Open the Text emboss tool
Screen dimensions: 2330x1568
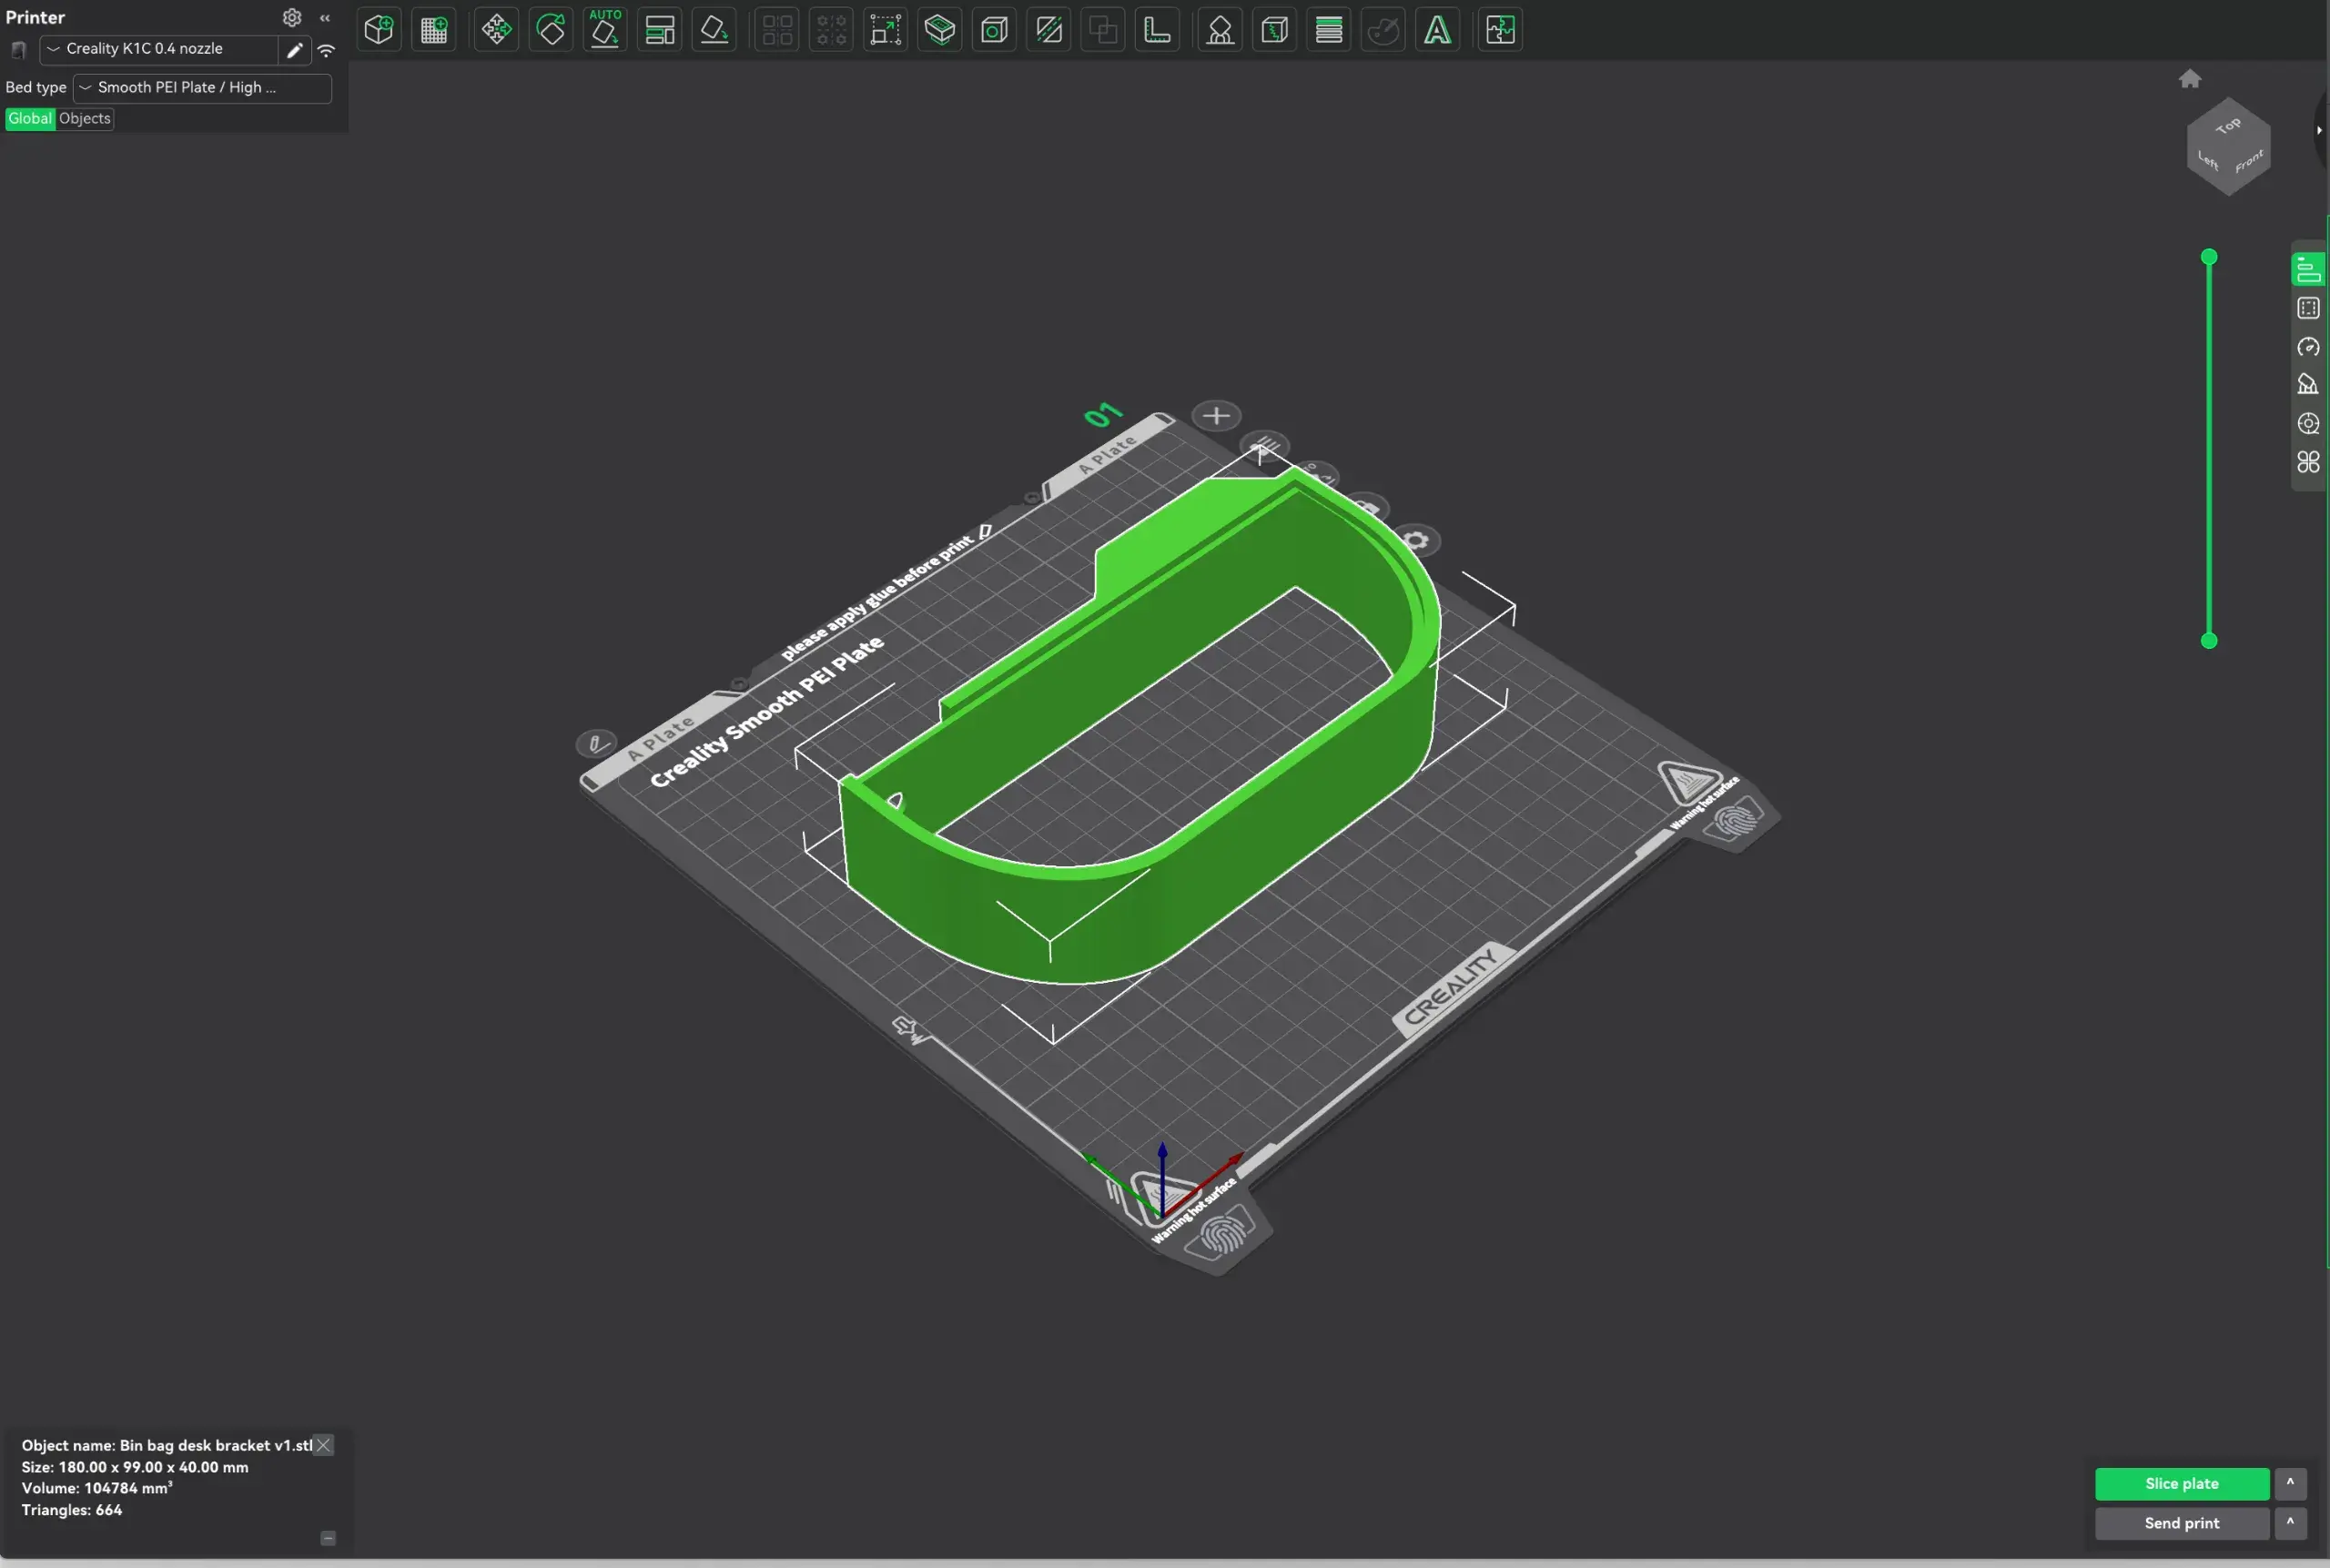tap(1437, 30)
